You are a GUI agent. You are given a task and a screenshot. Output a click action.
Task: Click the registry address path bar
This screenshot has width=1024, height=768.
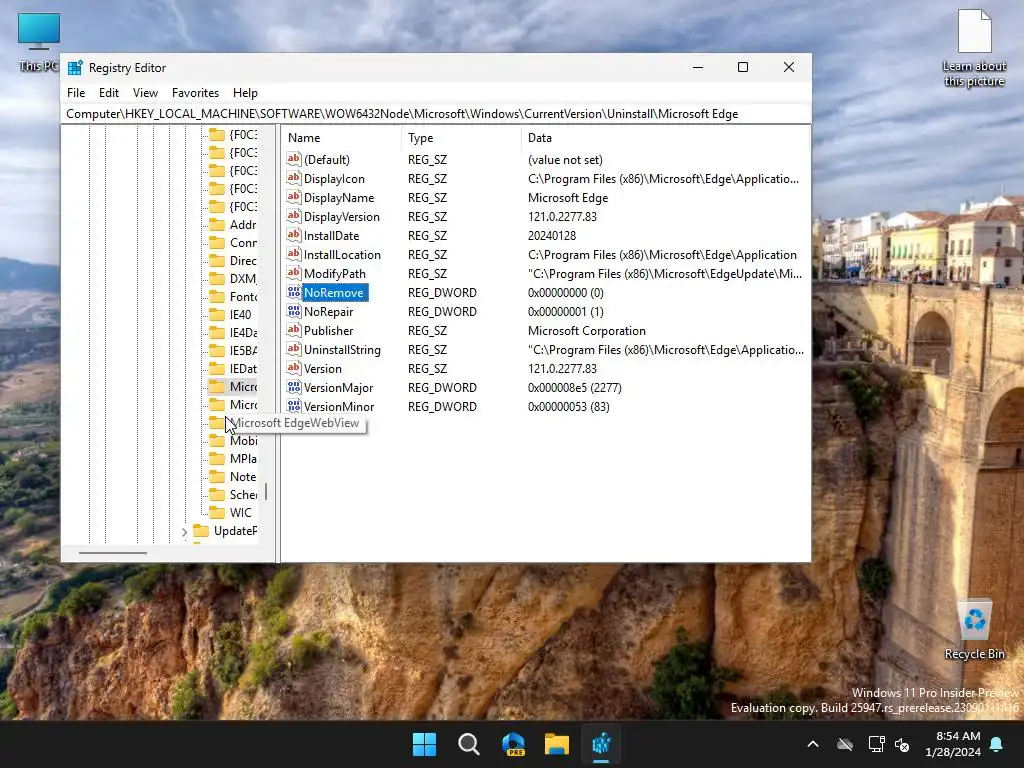[x=436, y=114]
